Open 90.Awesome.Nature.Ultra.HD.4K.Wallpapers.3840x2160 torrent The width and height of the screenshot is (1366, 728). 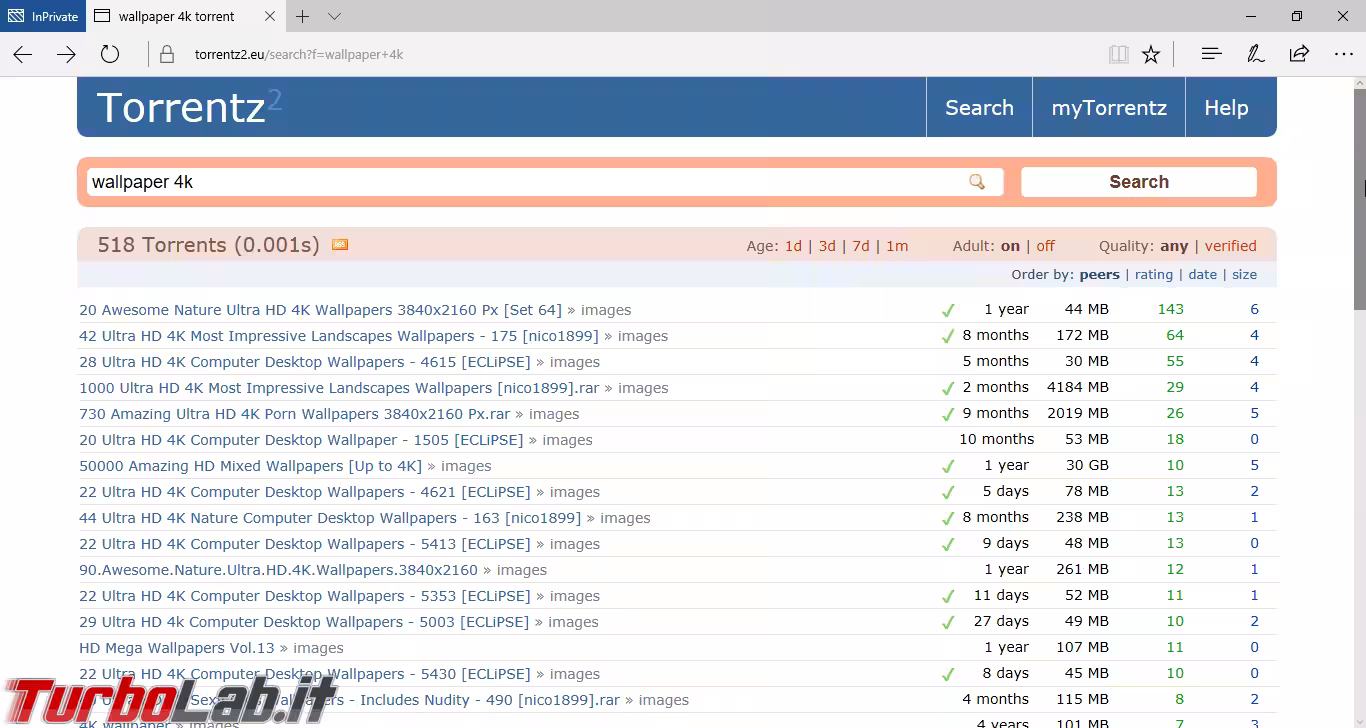(278, 570)
